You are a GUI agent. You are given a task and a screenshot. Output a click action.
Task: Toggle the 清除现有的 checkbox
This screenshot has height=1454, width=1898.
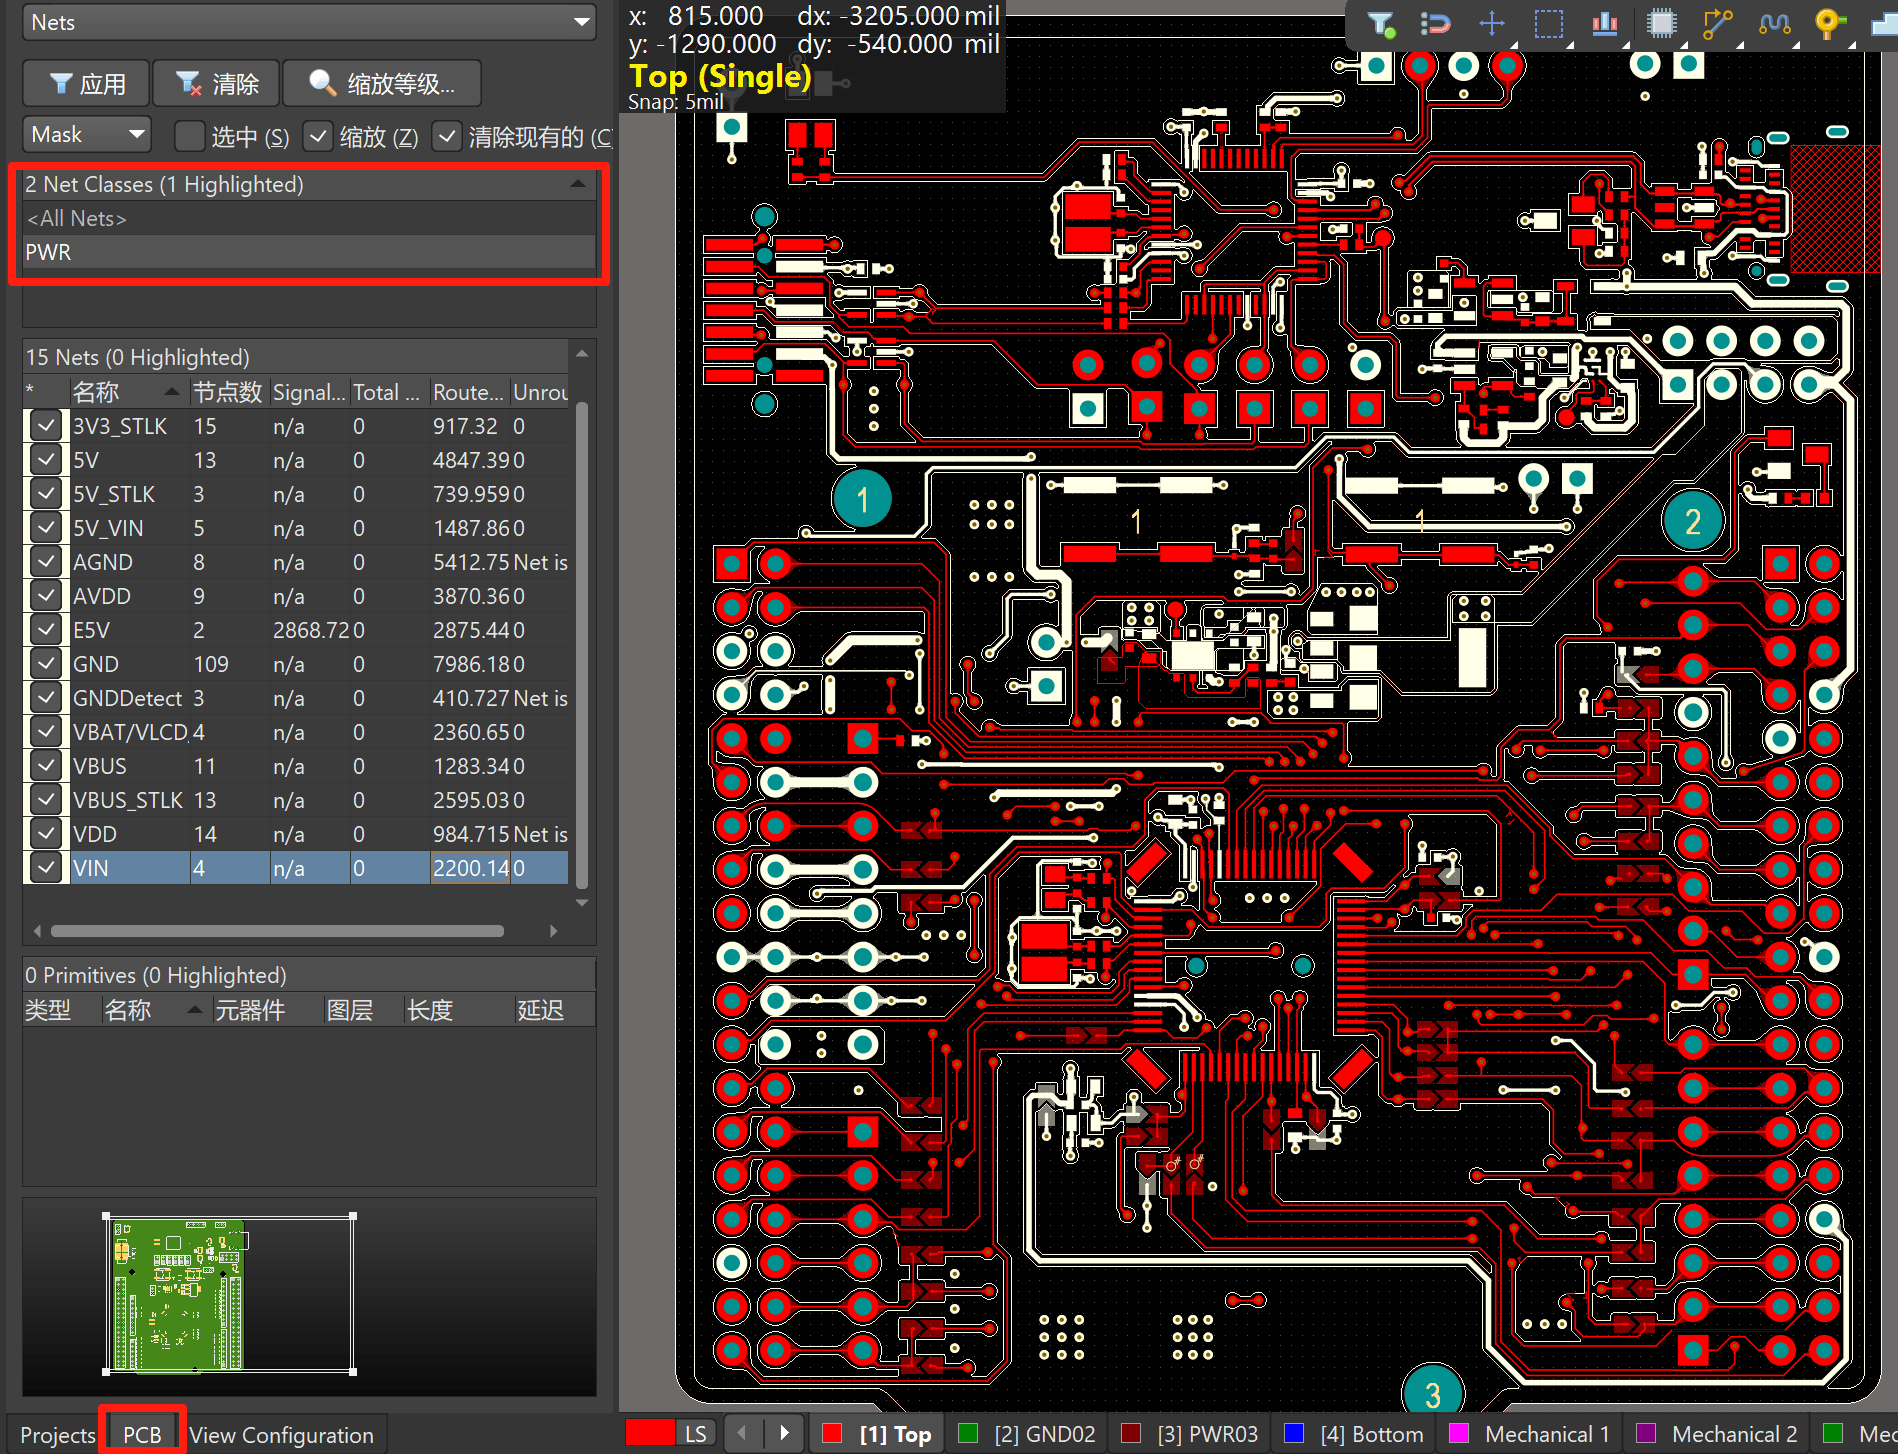pyautogui.click(x=446, y=135)
